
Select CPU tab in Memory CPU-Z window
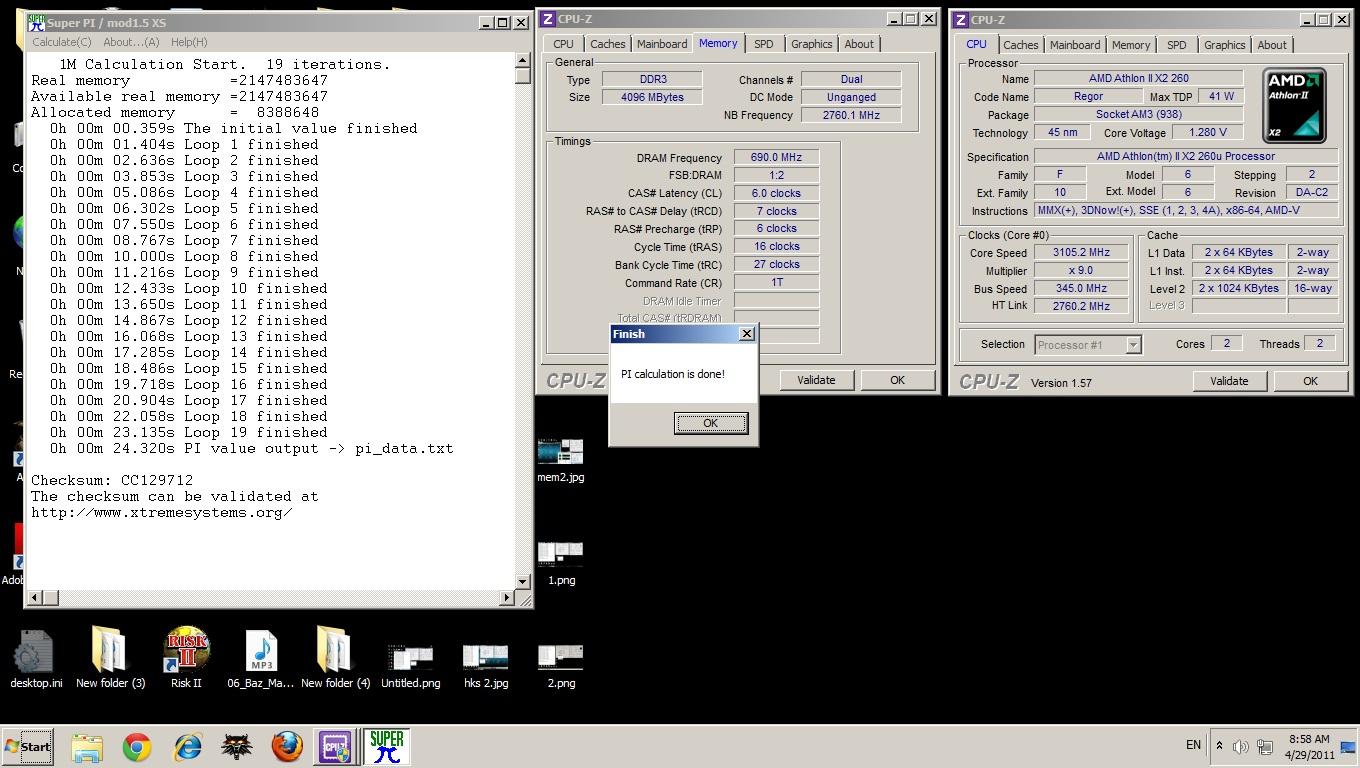[x=564, y=44]
